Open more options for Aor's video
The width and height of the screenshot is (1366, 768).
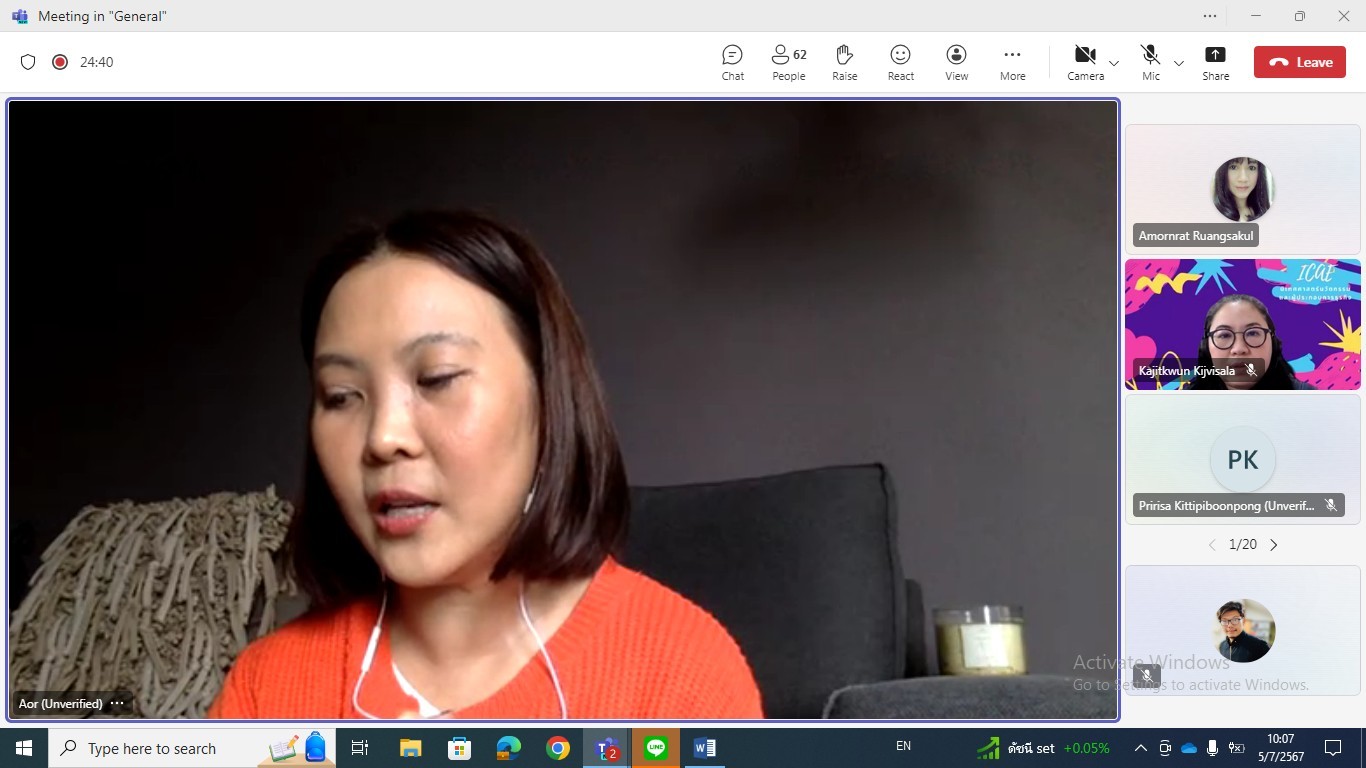[117, 703]
